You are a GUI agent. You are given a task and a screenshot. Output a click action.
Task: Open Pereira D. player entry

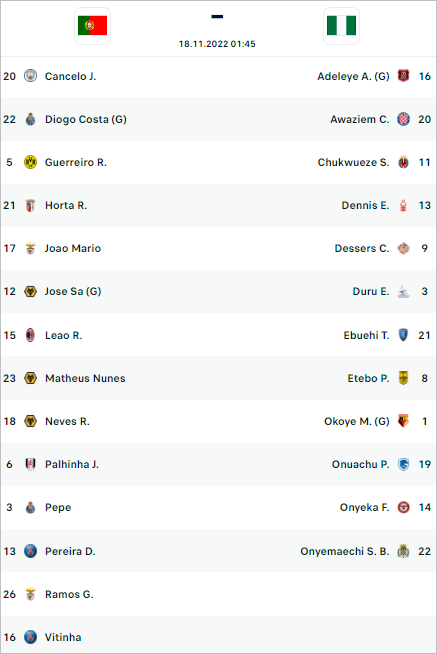[70, 551]
